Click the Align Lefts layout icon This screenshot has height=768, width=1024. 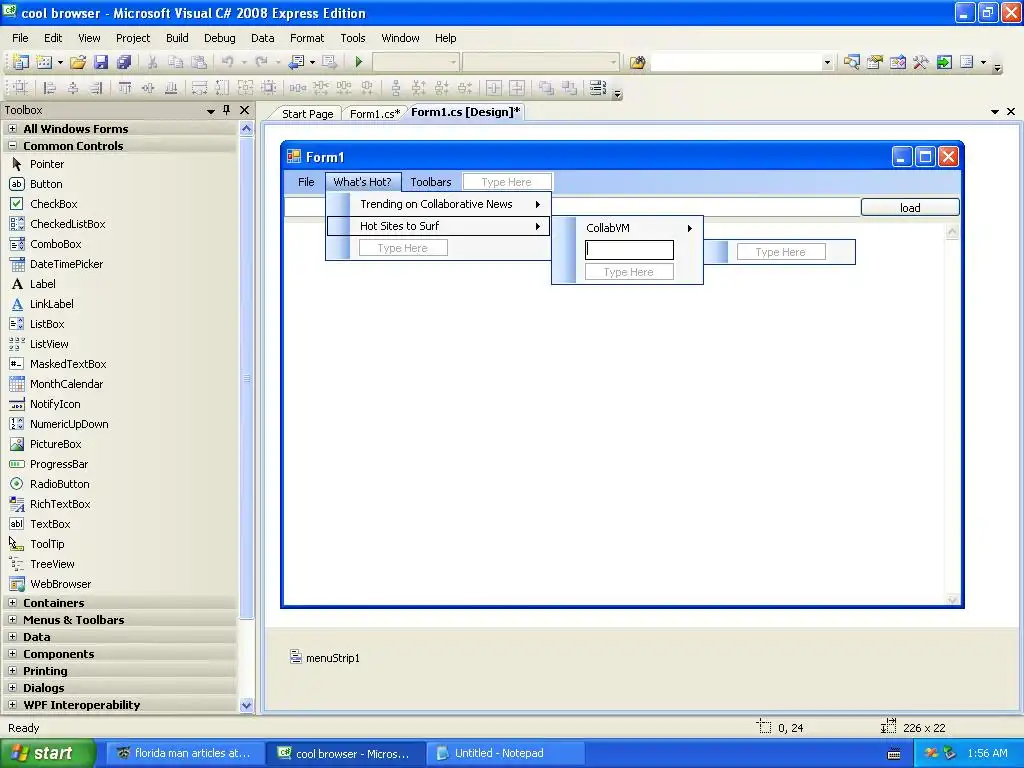click(x=49, y=88)
